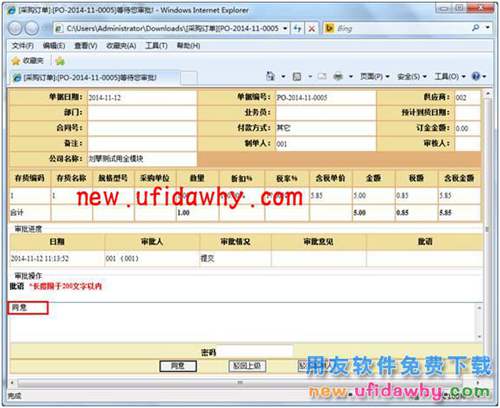Click the 公司名称 value field
Screen dimensions: 500x408
point(142,159)
